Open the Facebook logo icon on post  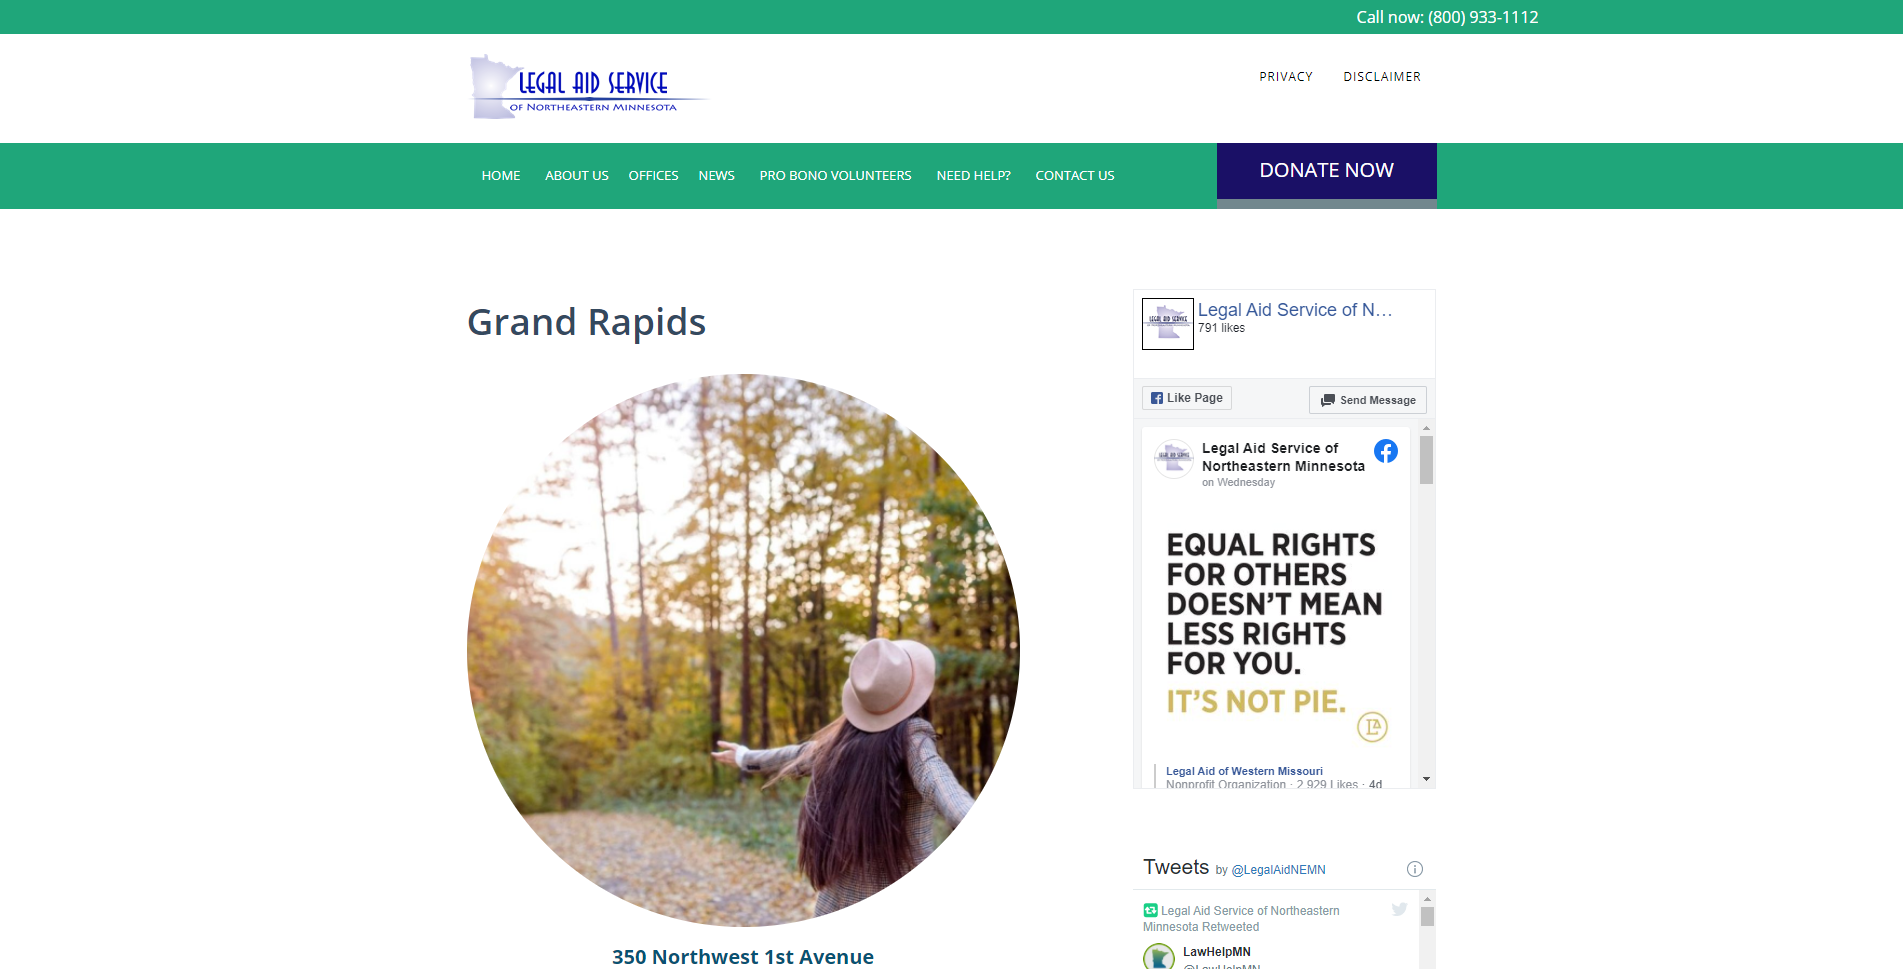click(x=1385, y=451)
